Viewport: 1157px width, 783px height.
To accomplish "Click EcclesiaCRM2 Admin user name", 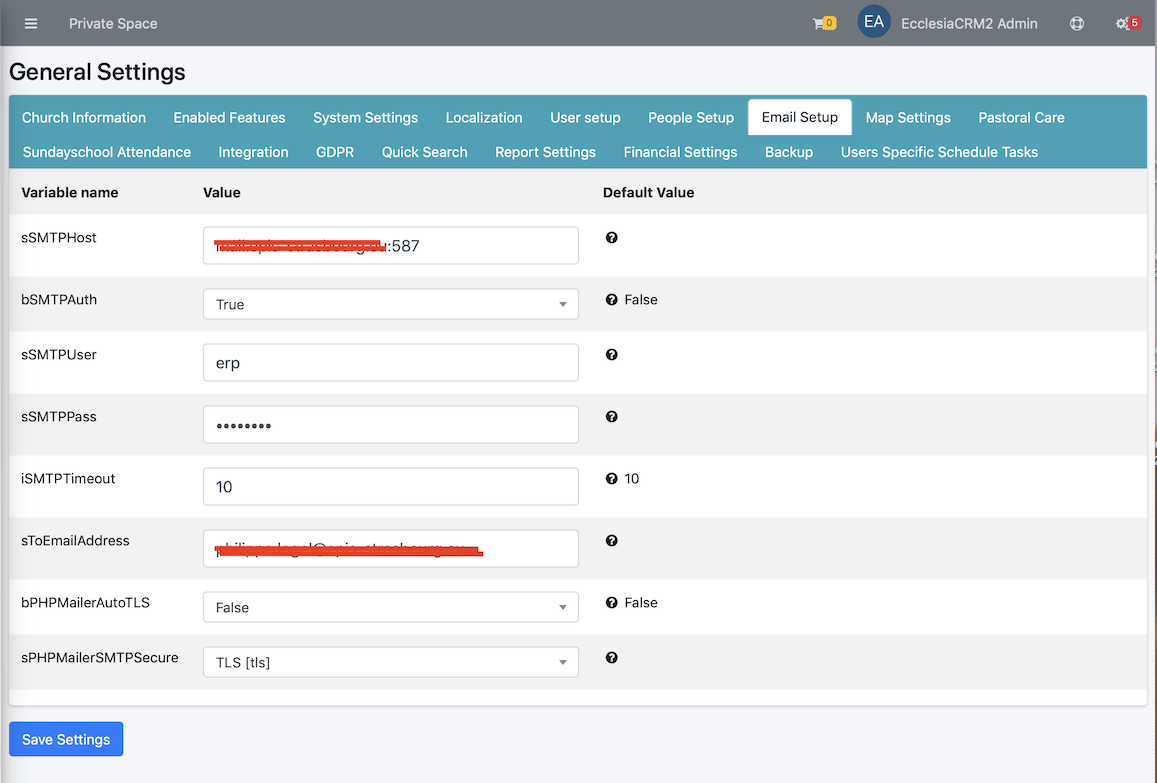I will coord(969,24).
